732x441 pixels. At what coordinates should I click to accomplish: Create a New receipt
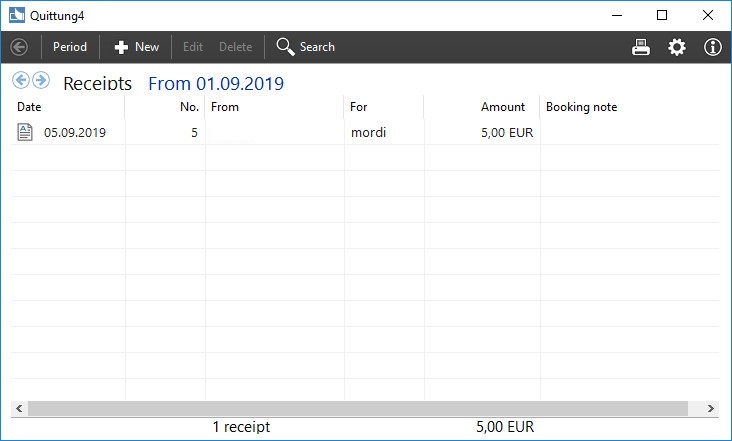[136, 47]
